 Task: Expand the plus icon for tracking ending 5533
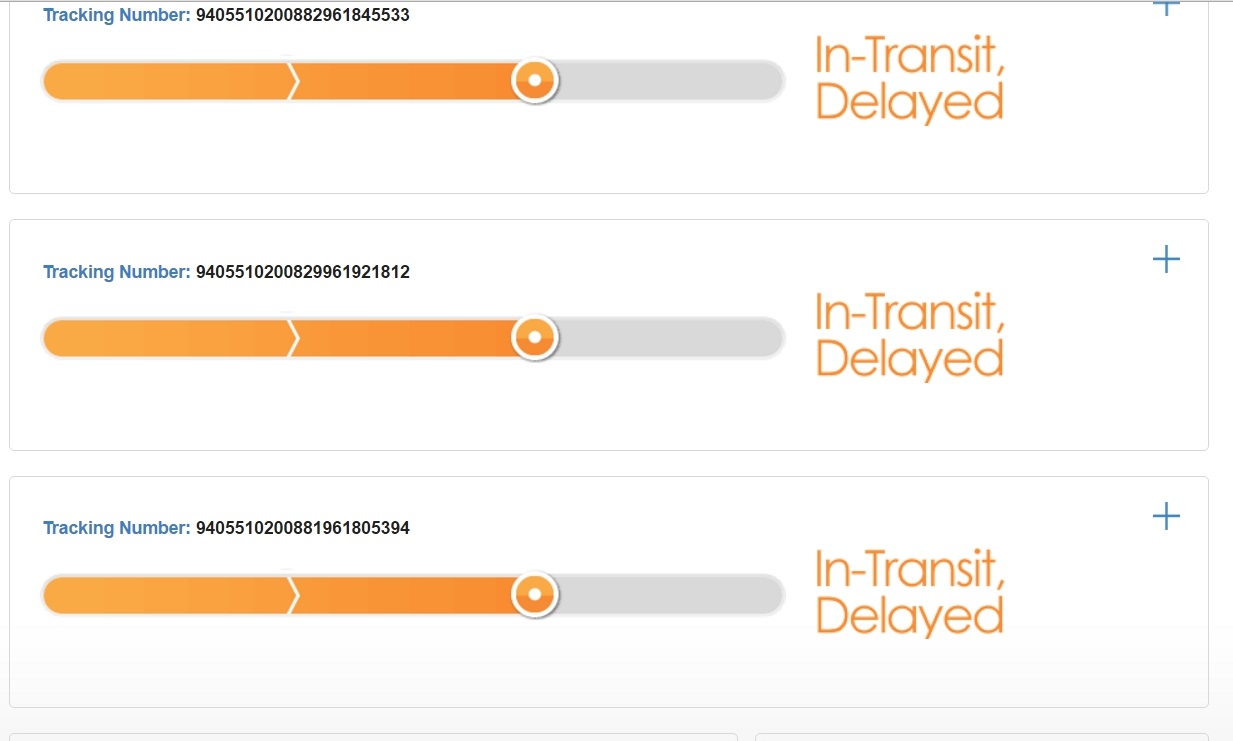click(x=1166, y=7)
